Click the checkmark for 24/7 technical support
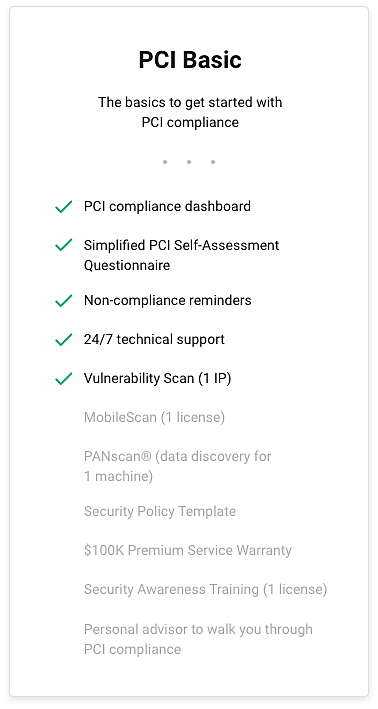Viewport: 378px width, 709px height. [64, 340]
